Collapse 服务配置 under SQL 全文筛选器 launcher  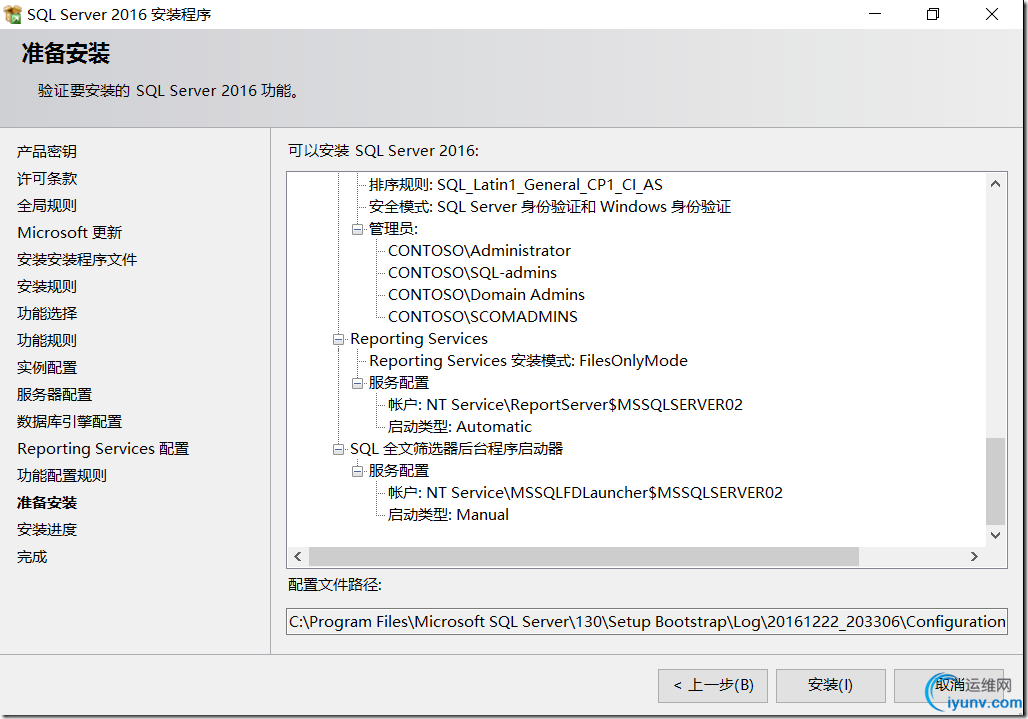point(357,471)
